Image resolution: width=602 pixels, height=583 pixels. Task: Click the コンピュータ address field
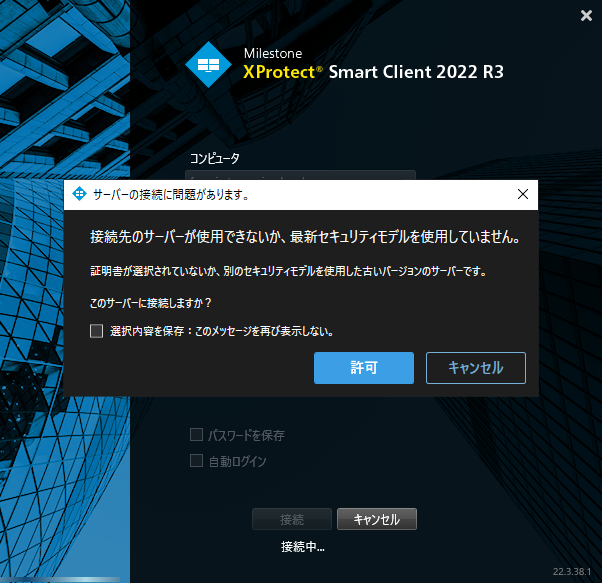300,175
